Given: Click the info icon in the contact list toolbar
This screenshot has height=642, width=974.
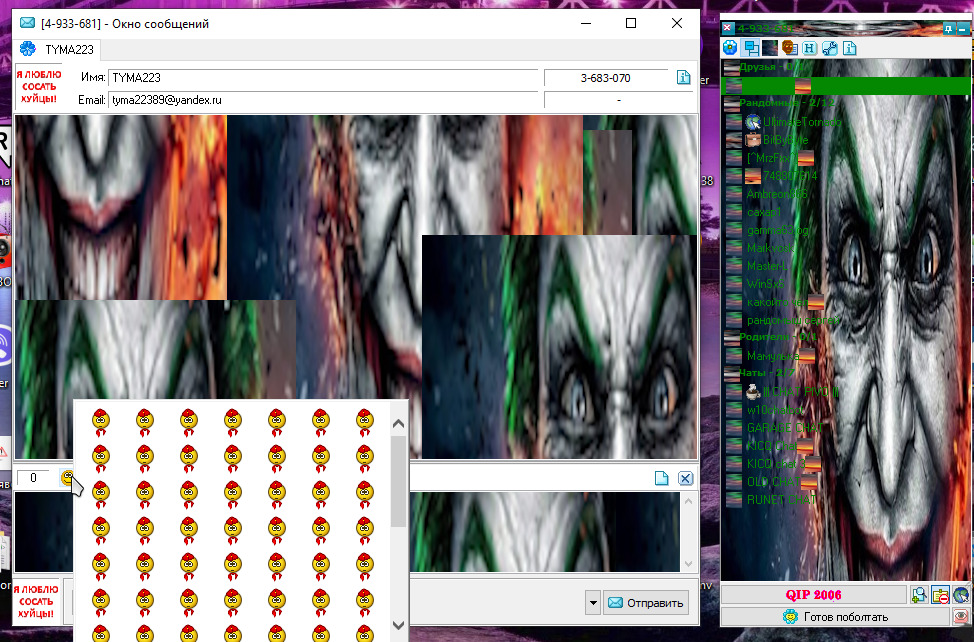Looking at the screenshot, I should [850, 47].
